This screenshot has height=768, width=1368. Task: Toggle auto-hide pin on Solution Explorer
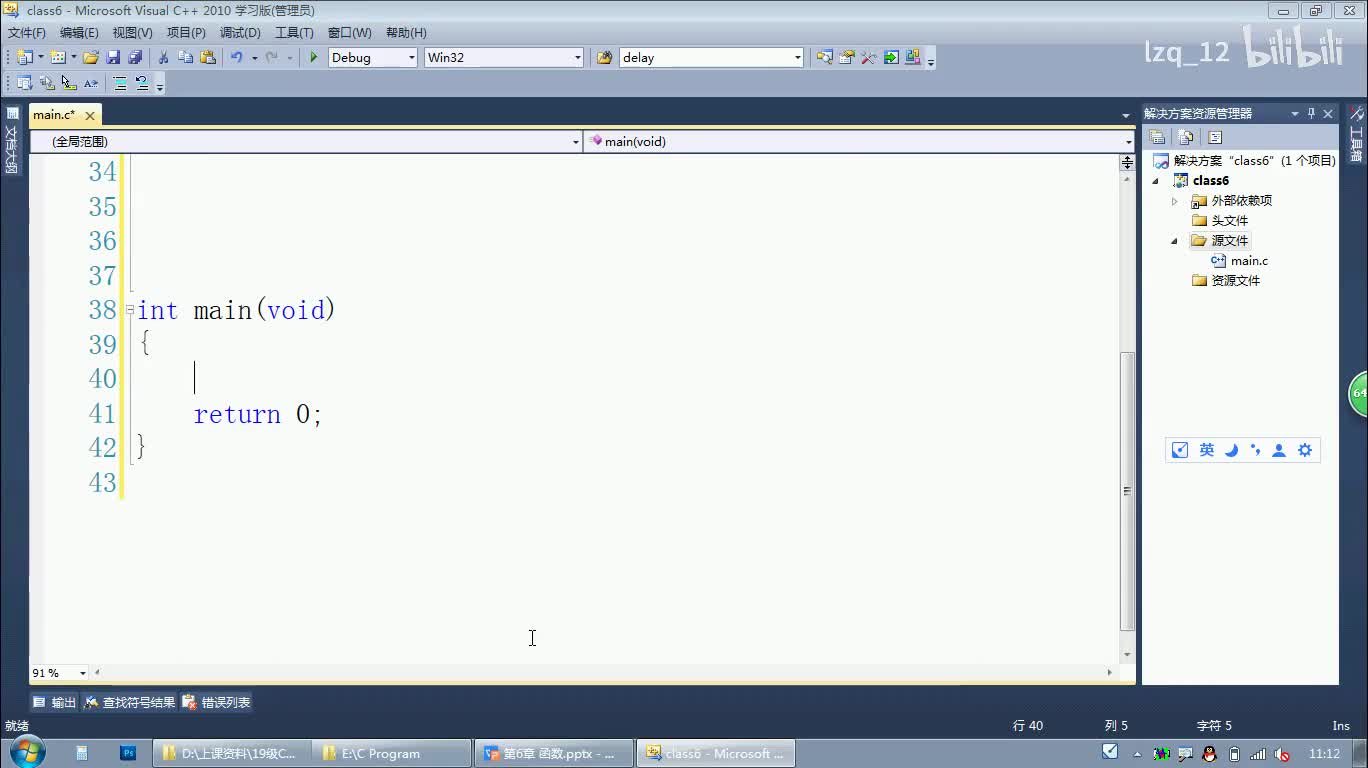click(x=1311, y=114)
